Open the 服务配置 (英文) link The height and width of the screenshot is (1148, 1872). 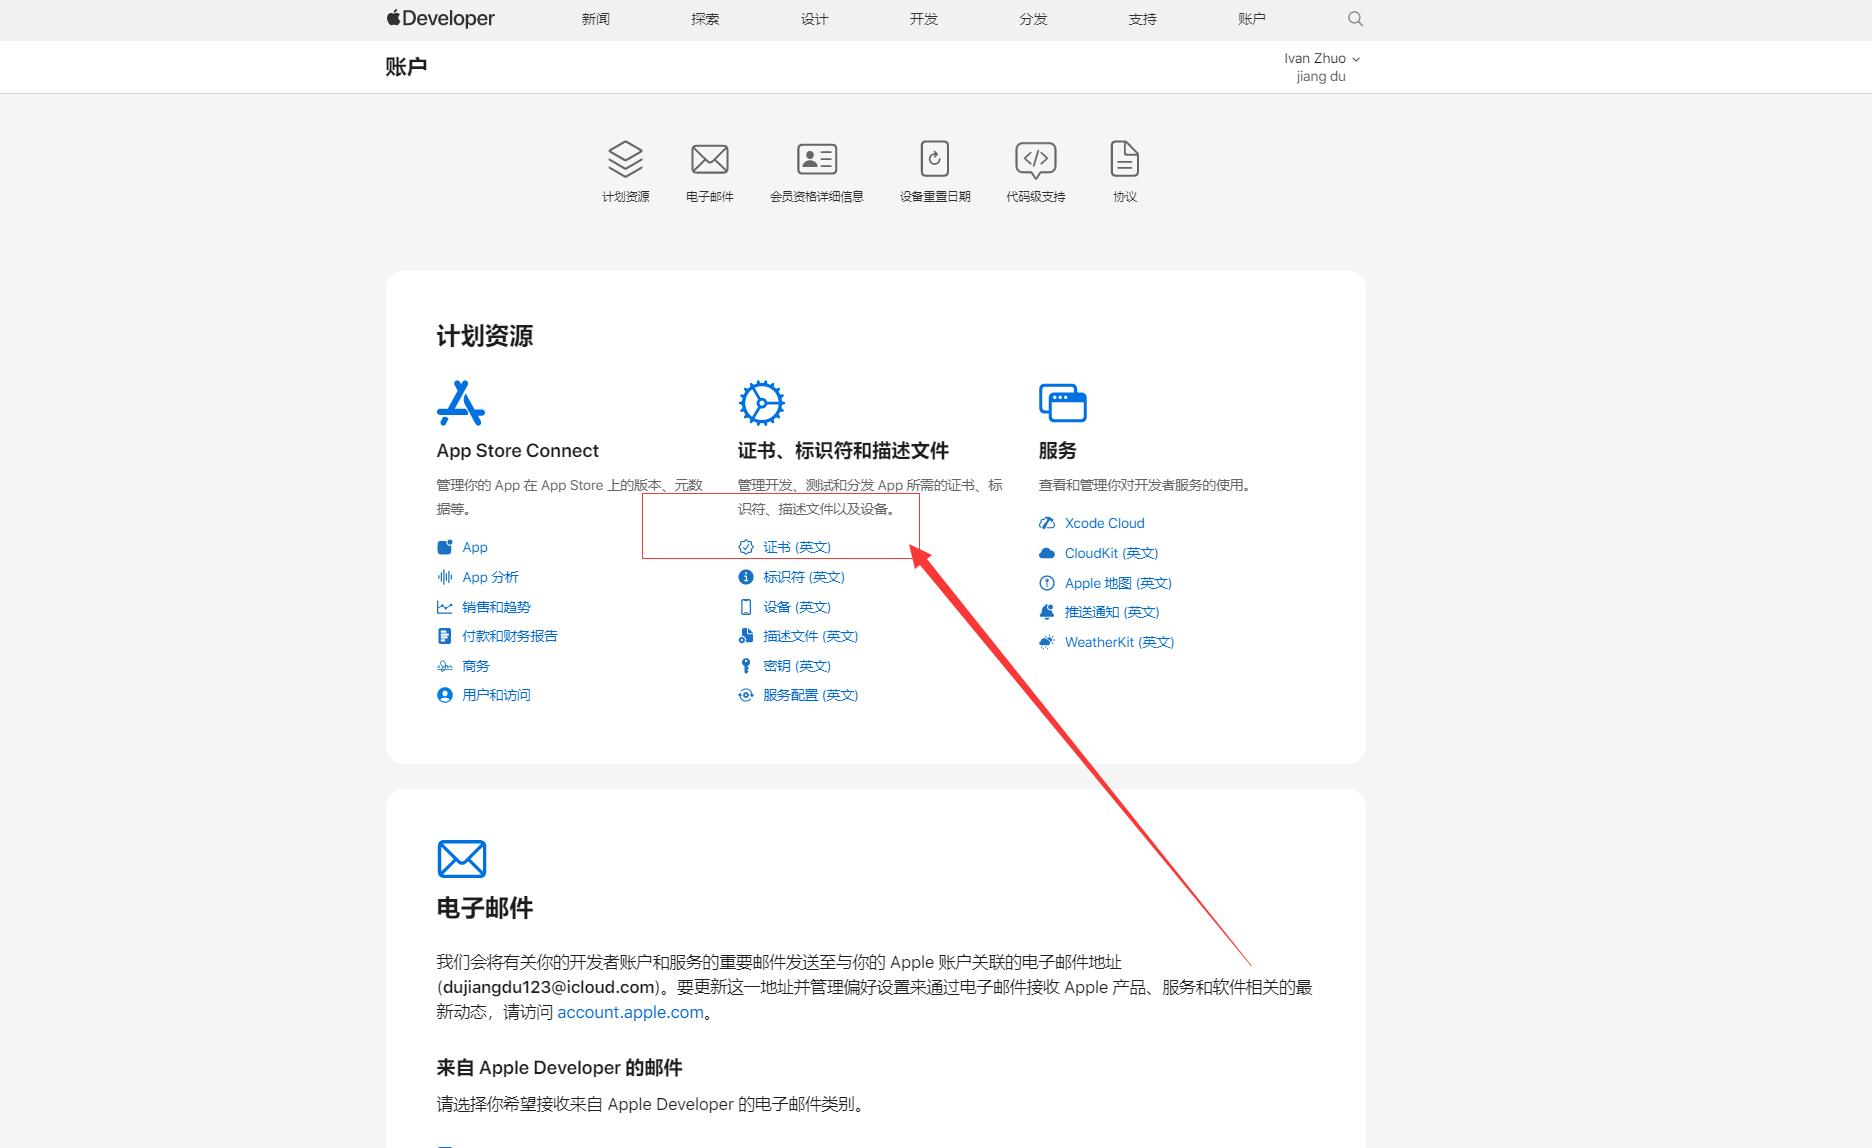point(811,695)
